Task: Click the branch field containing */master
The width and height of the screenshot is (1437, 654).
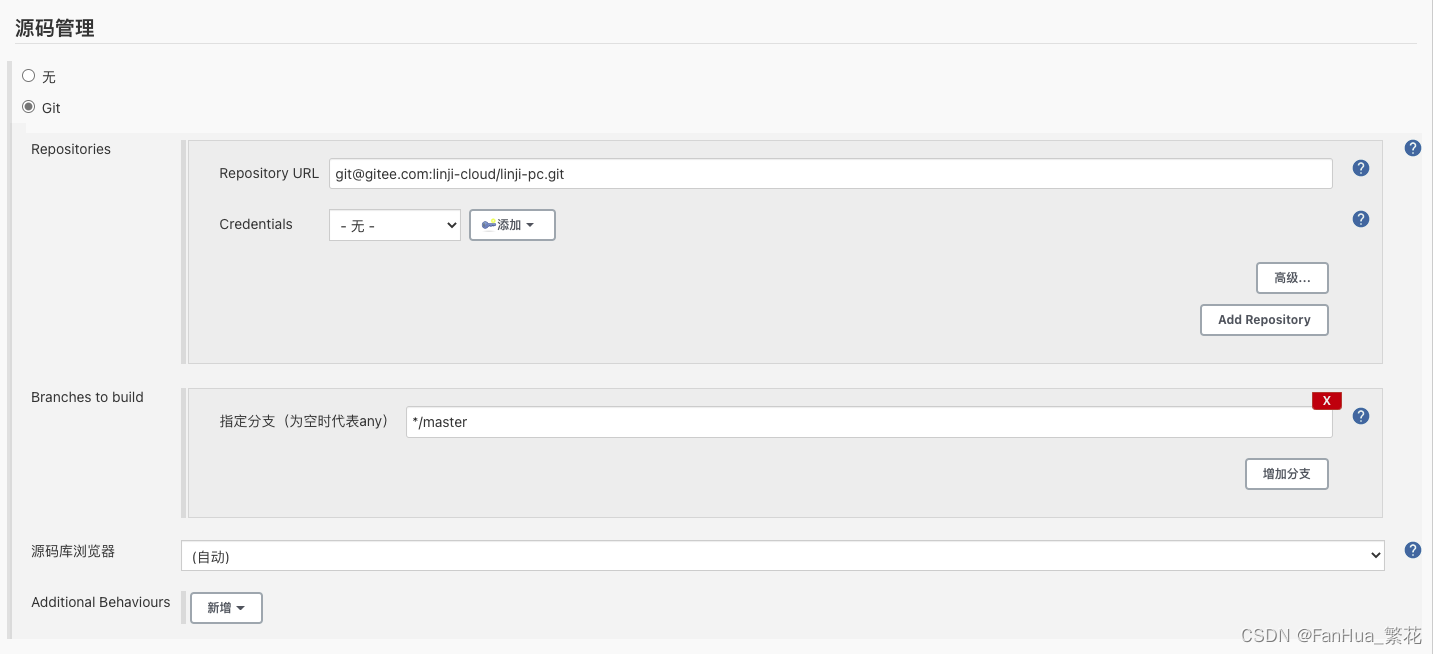Action: 868,421
